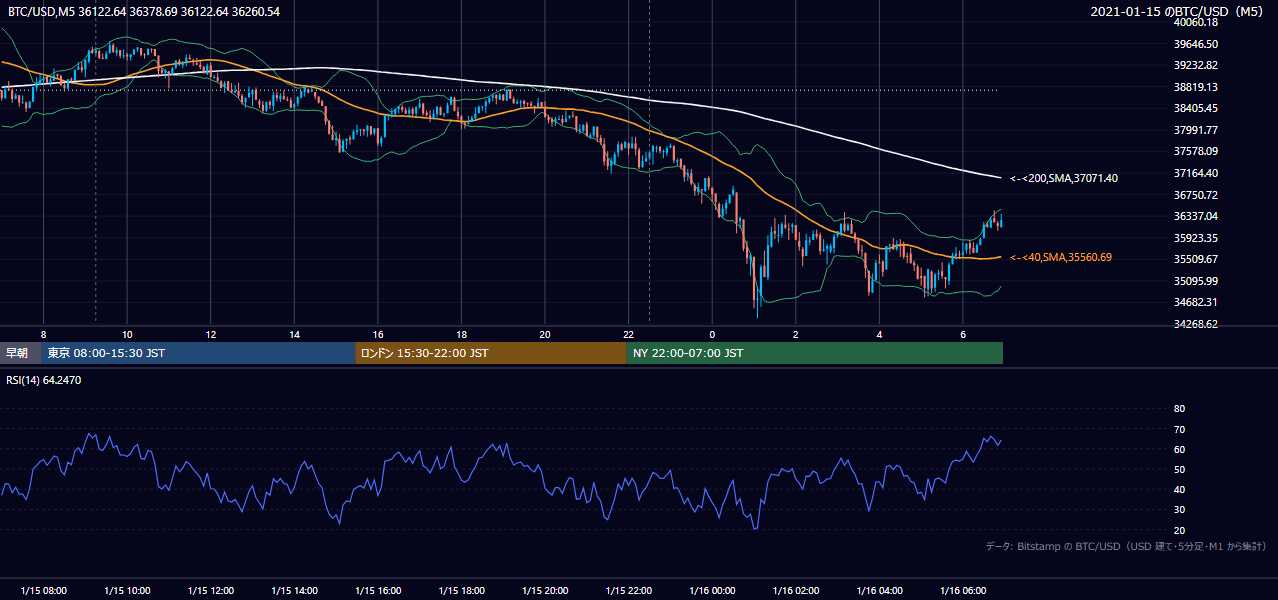Screen dimensions: 1278x600
Task: Click the 東京 08:00-15:30 JST session bar
Action: tap(199, 353)
